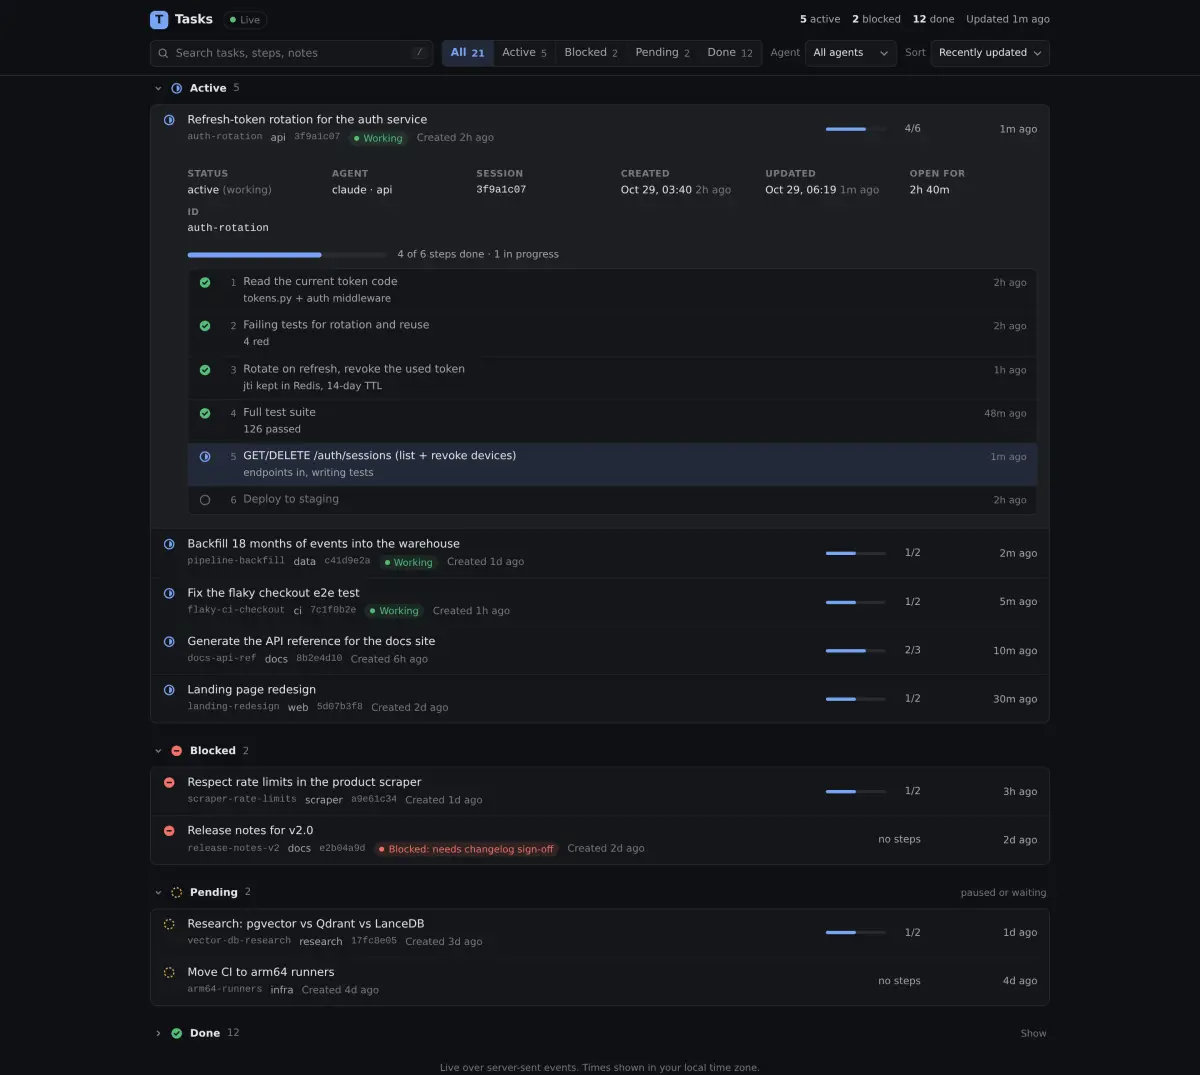This screenshot has height=1075, width=1200.
Task: Select the All 21 tab
Action: [468, 53]
